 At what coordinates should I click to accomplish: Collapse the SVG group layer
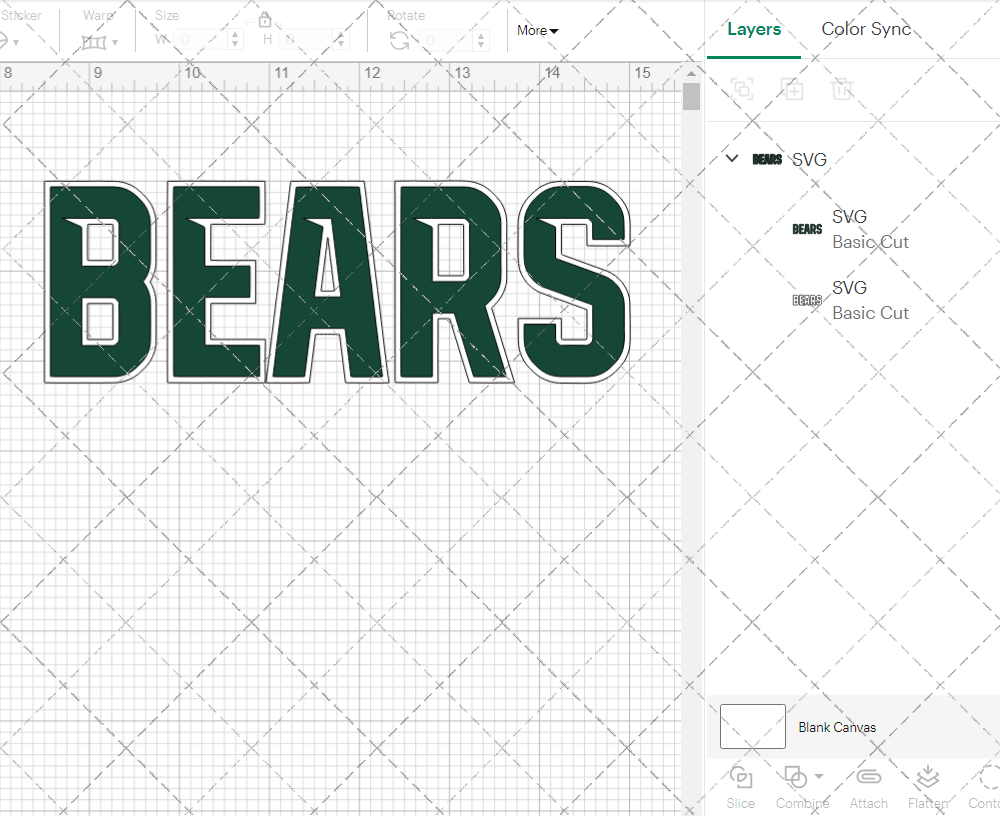pyautogui.click(x=732, y=158)
